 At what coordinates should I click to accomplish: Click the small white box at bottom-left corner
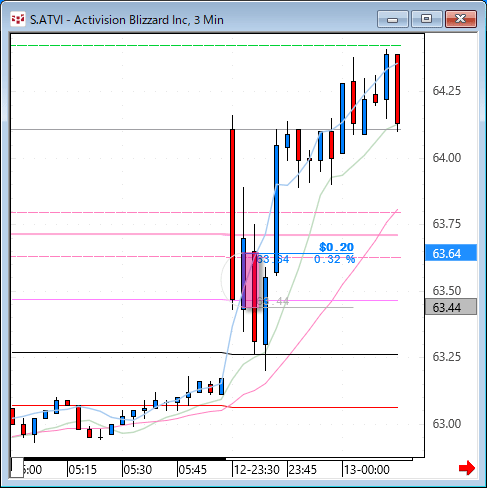[17, 467]
